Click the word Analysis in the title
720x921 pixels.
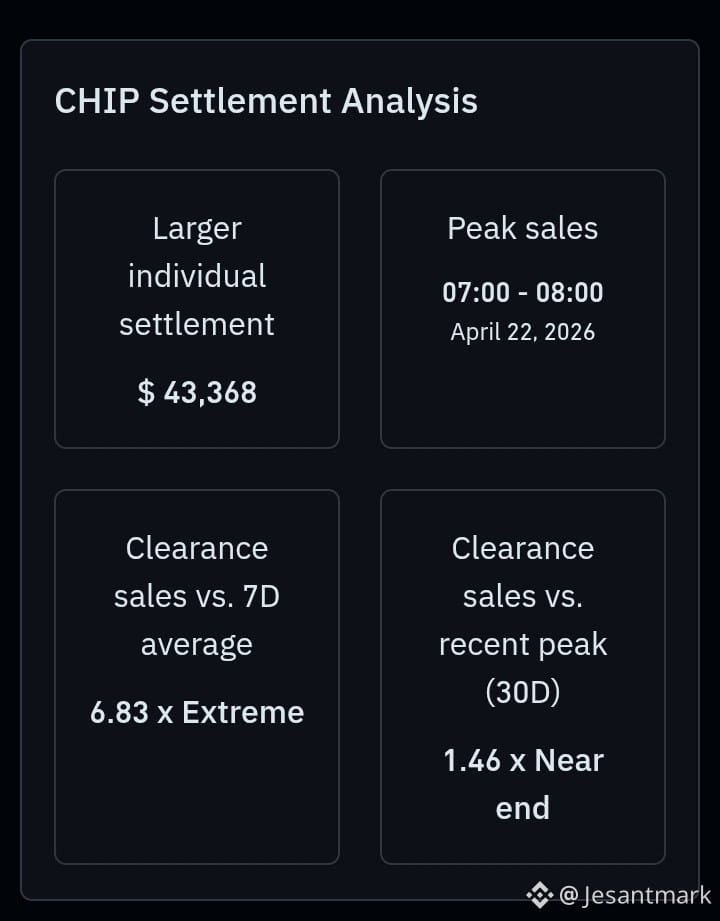(x=409, y=101)
